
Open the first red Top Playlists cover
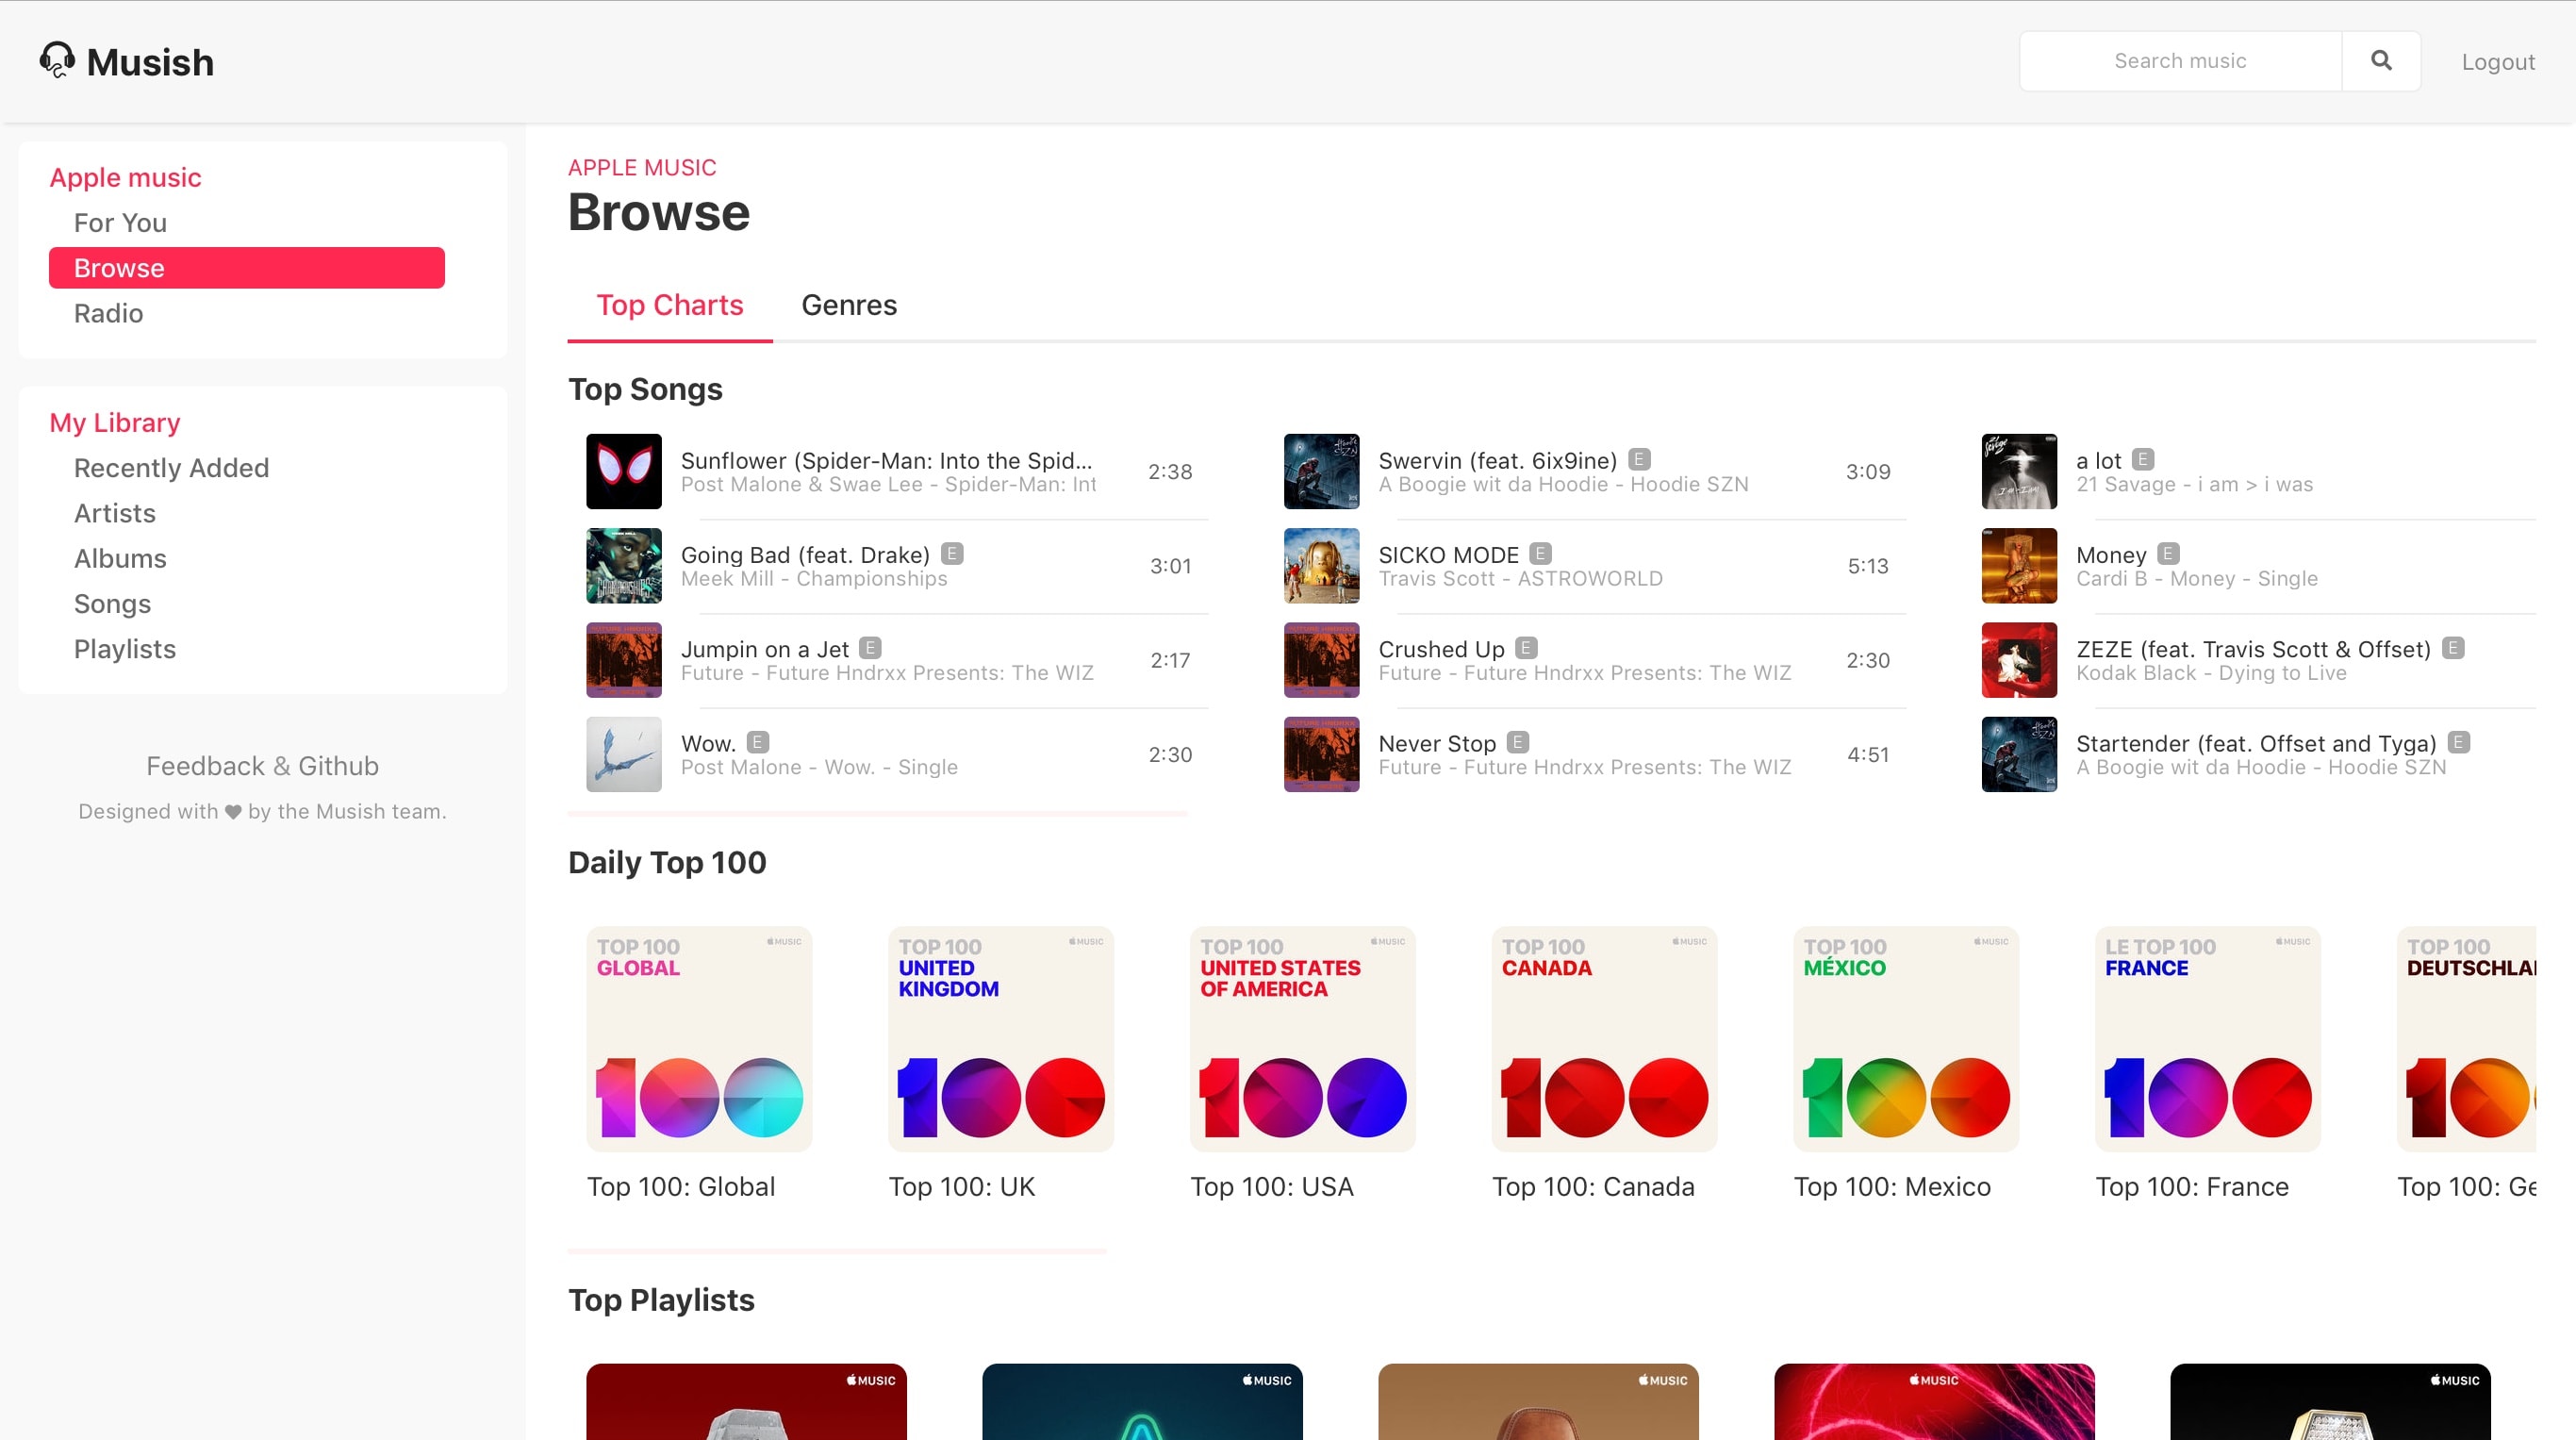click(746, 1402)
